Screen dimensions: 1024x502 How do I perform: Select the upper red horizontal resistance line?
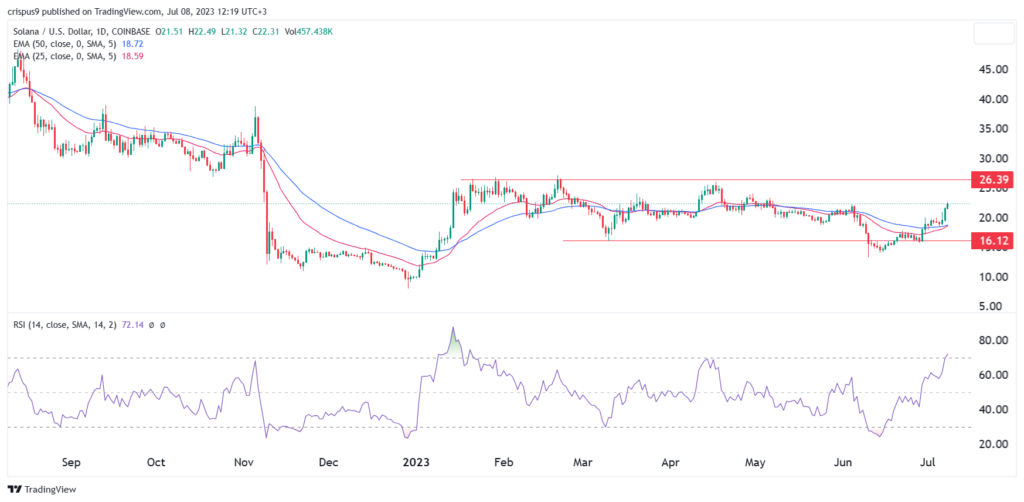[x=700, y=180]
